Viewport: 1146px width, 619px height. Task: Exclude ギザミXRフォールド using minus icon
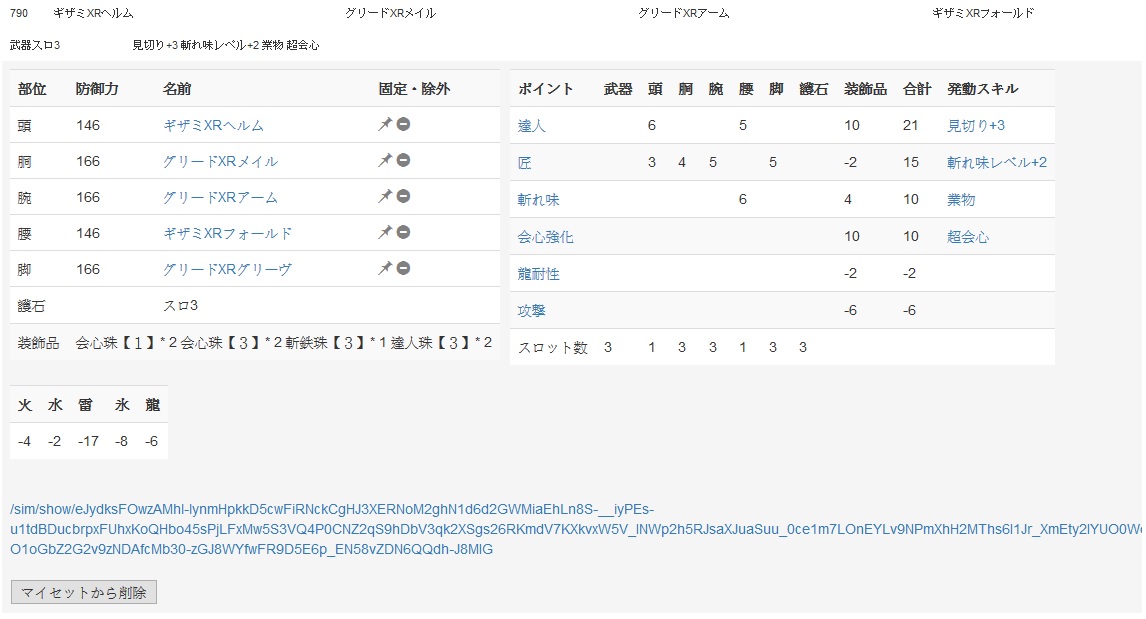[403, 233]
